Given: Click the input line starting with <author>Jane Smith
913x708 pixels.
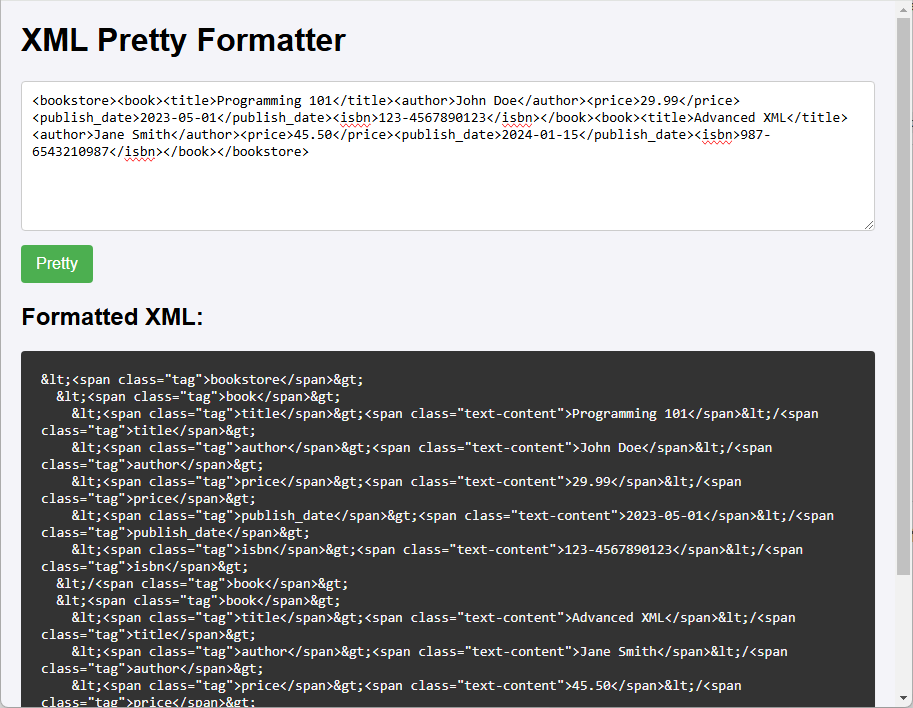Looking at the screenshot, I should click(x=401, y=134).
